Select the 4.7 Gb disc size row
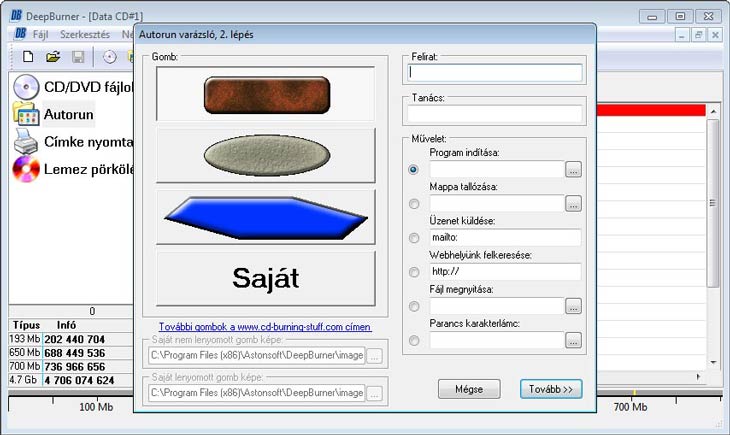Screen dimensions: 730x435 71,380
